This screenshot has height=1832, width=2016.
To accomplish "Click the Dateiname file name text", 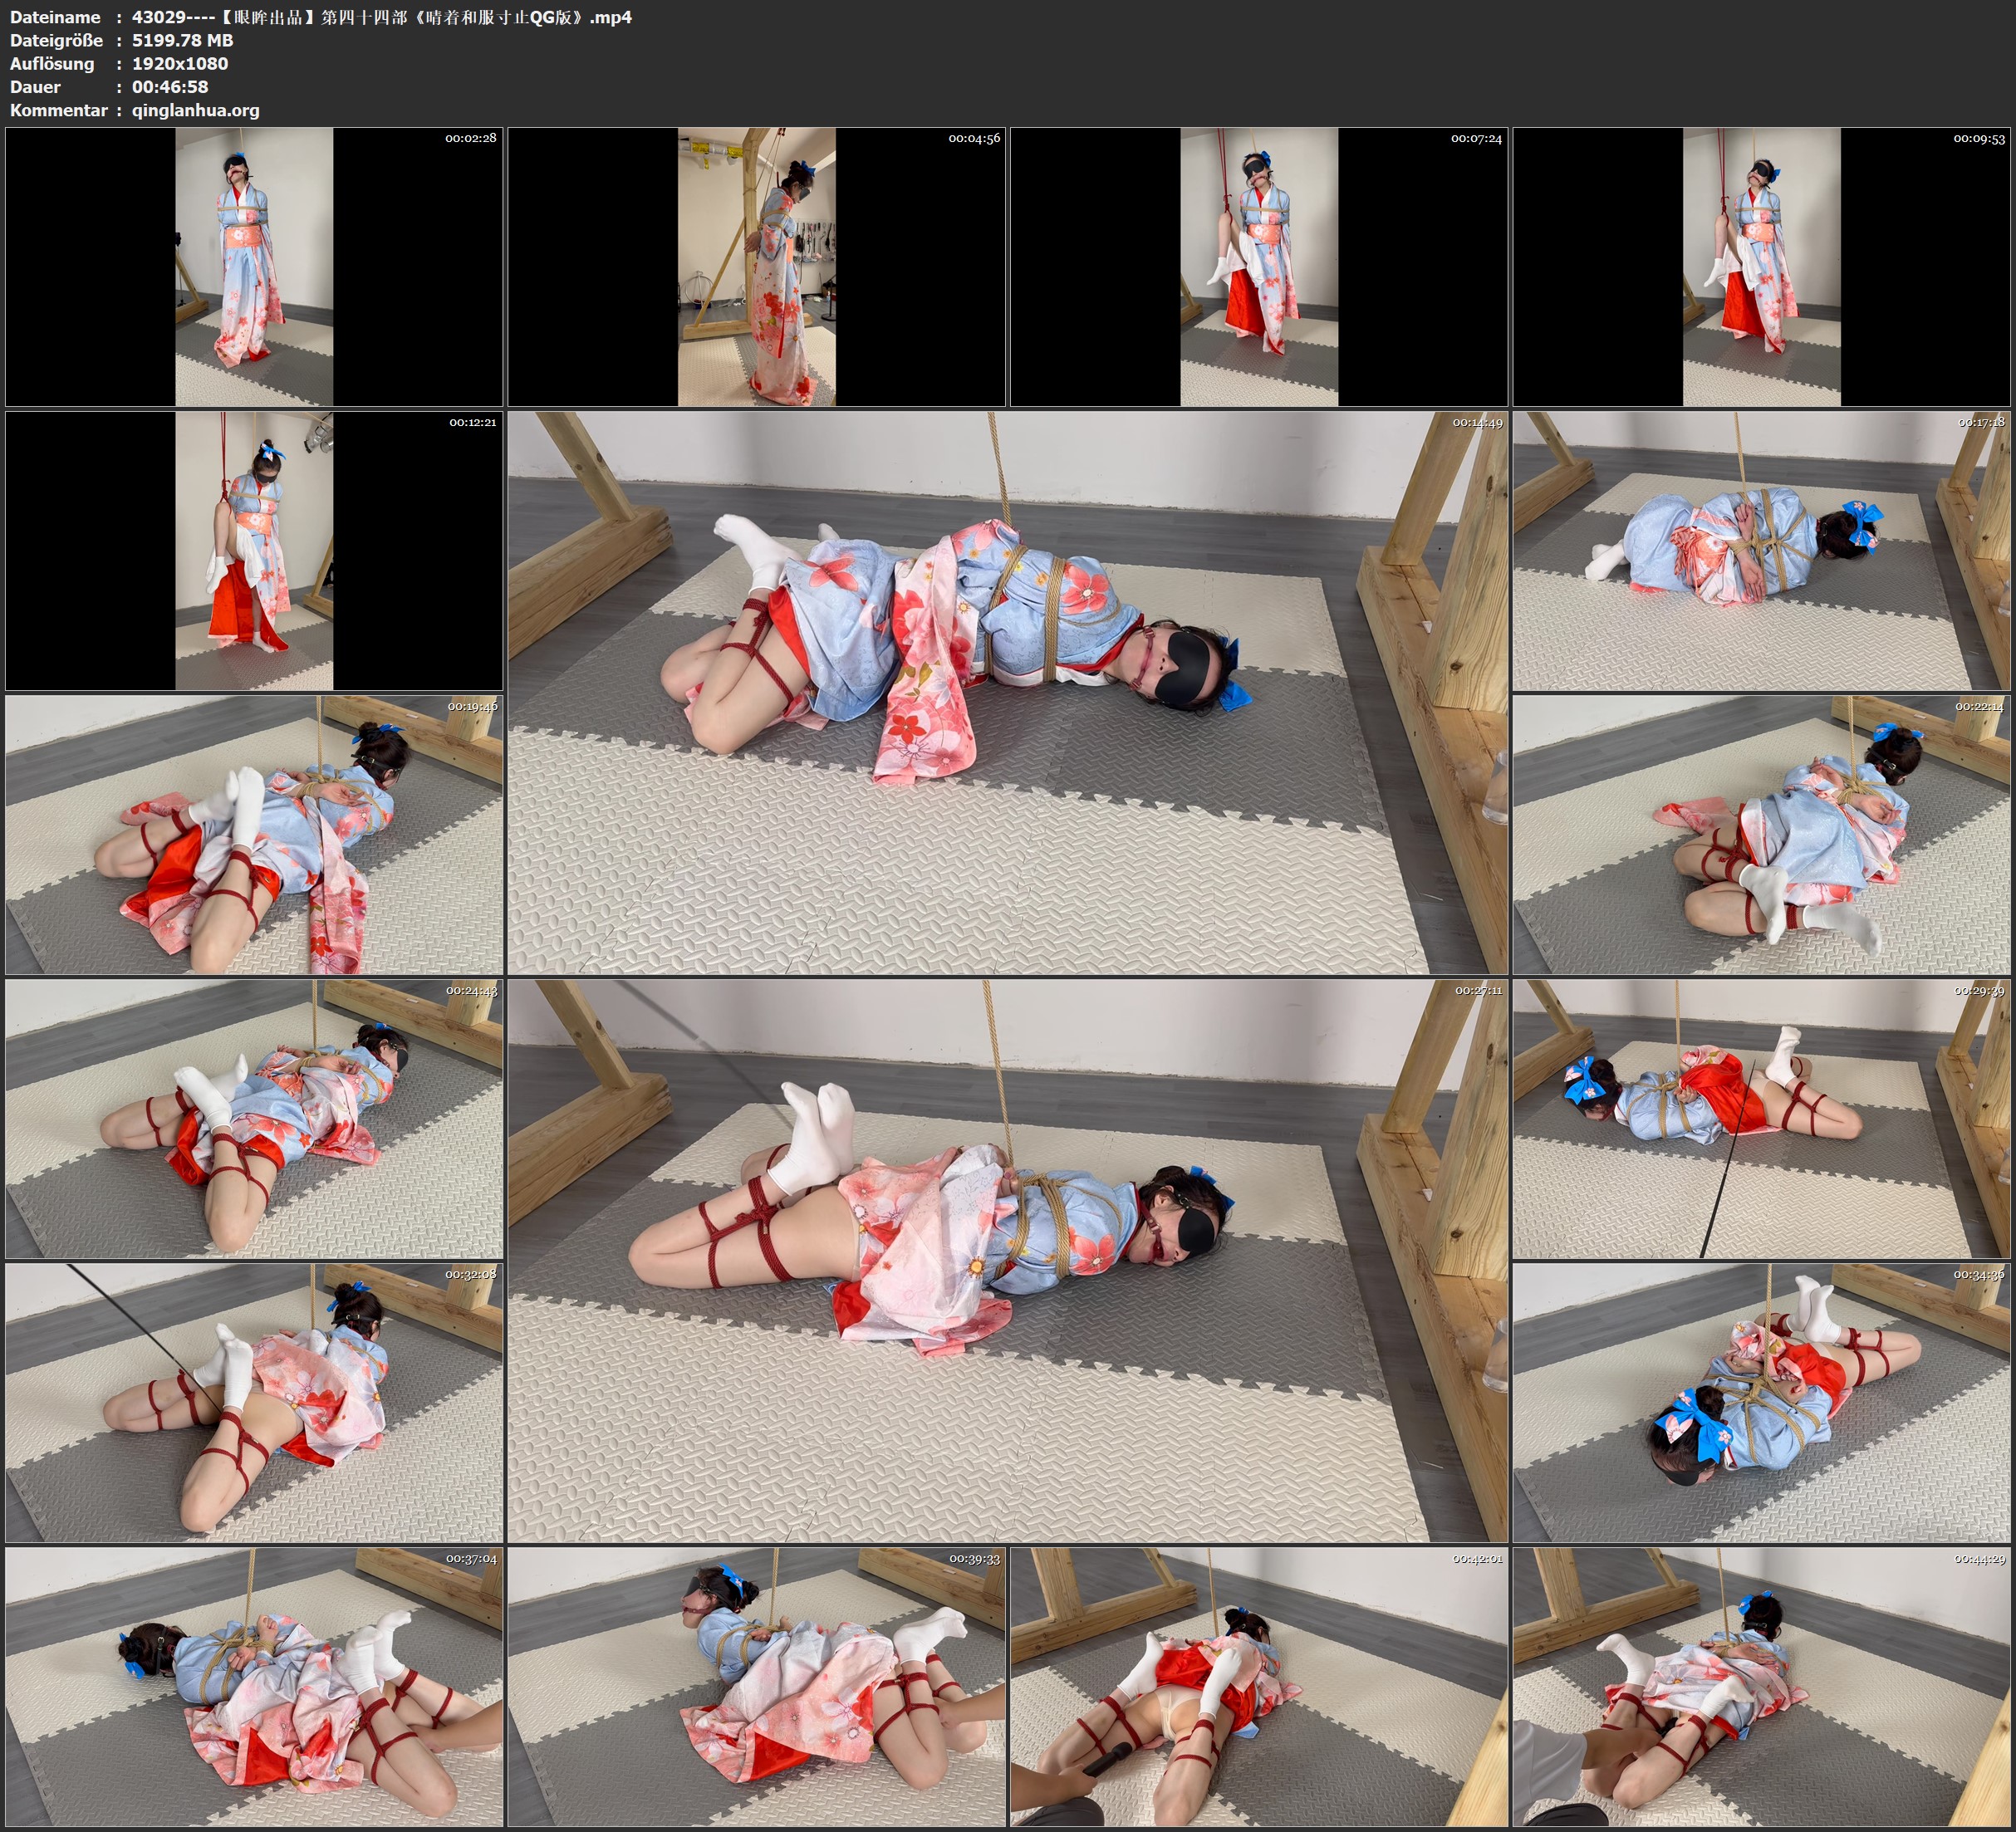I will tap(381, 17).
